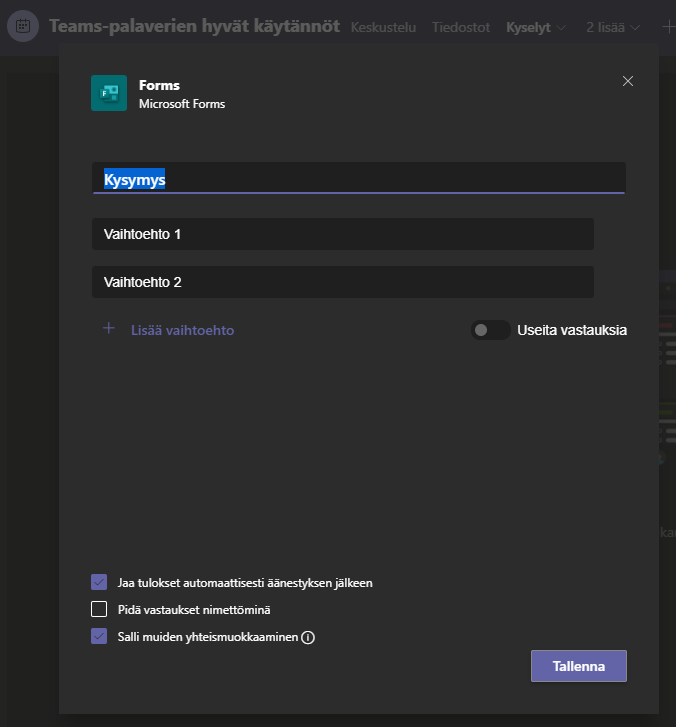Focus the Vaihtoehto 2 input field
This screenshot has width=676, height=727.
343,282
